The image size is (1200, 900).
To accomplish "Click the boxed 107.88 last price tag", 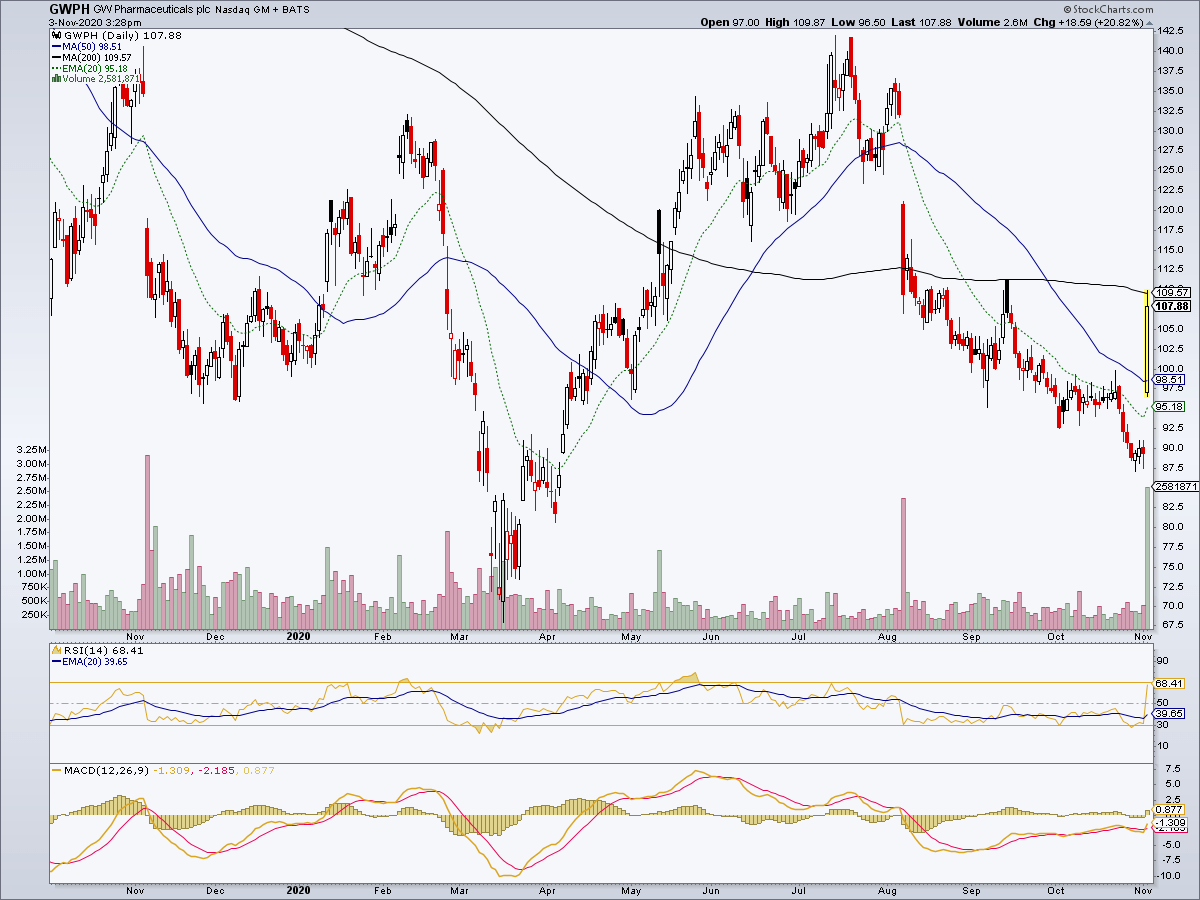I will [1172, 306].
